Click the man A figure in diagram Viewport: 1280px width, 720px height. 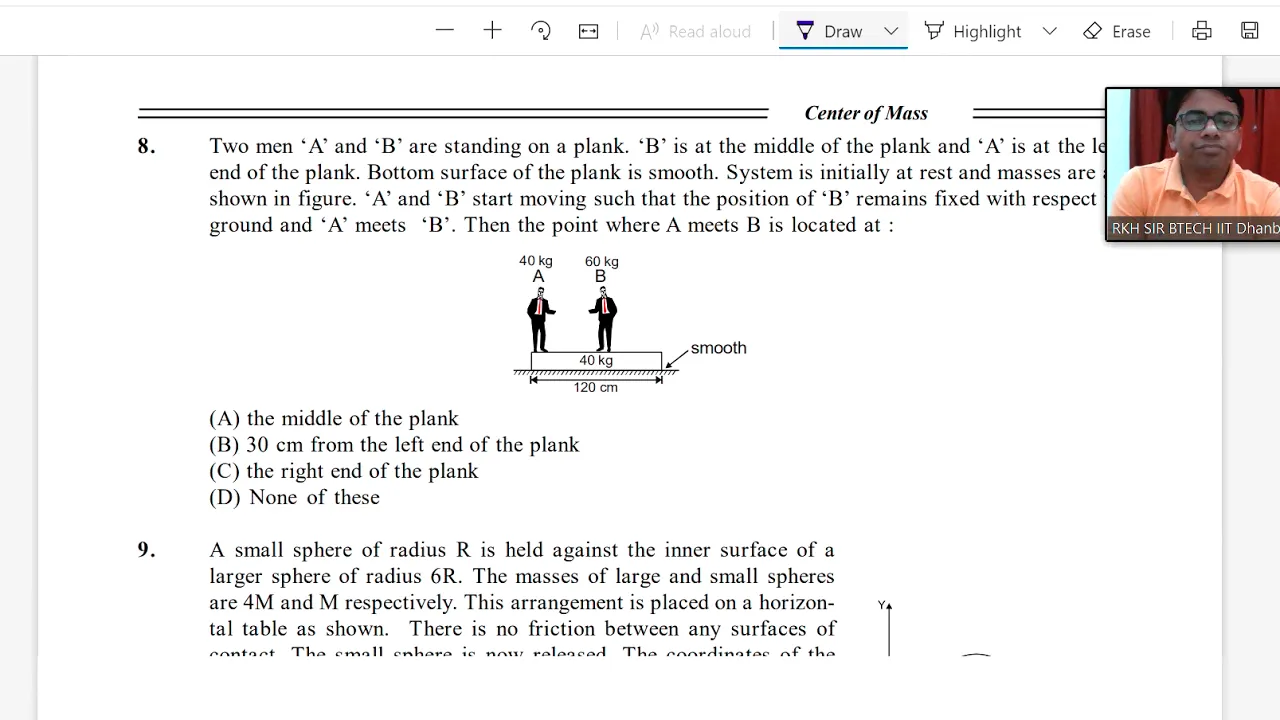point(540,319)
